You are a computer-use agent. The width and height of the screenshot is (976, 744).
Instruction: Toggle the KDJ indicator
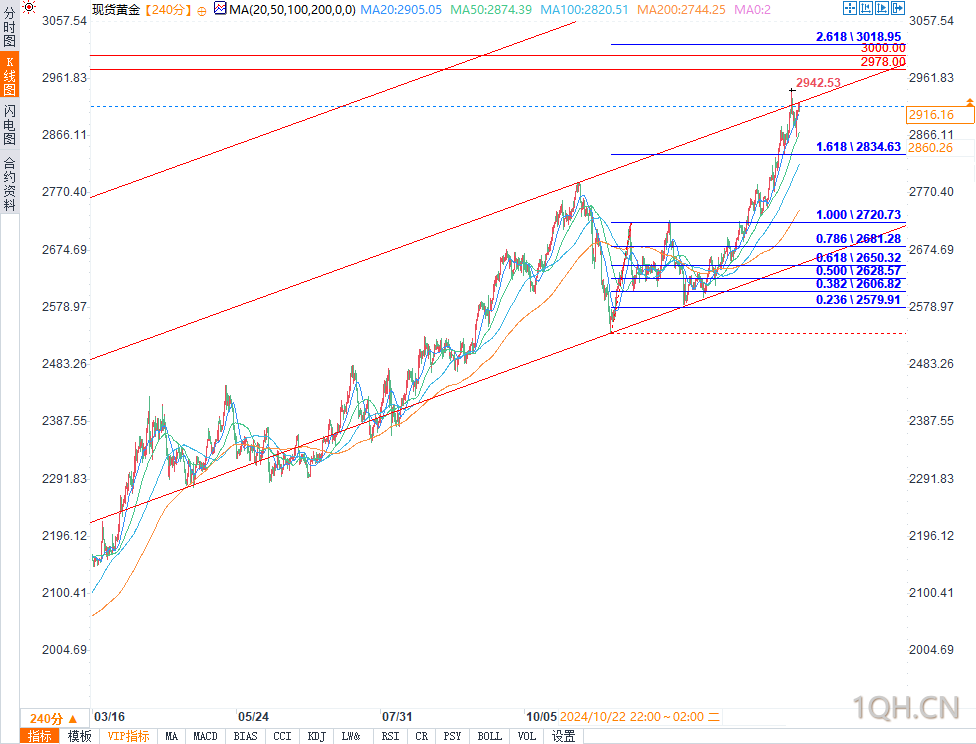(x=316, y=737)
